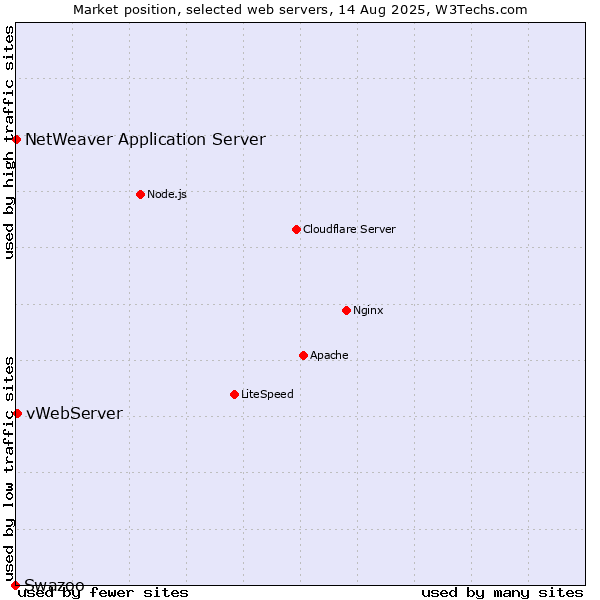Click the vWebServer red data point
600x600 pixels.
pos(17,413)
